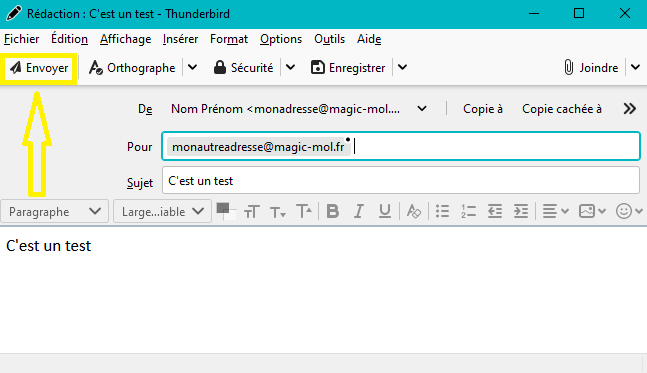Select the monautreadresse@magic-mol.fr recipient pill
Screen dimensions: 647x373
[x=258, y=147]
